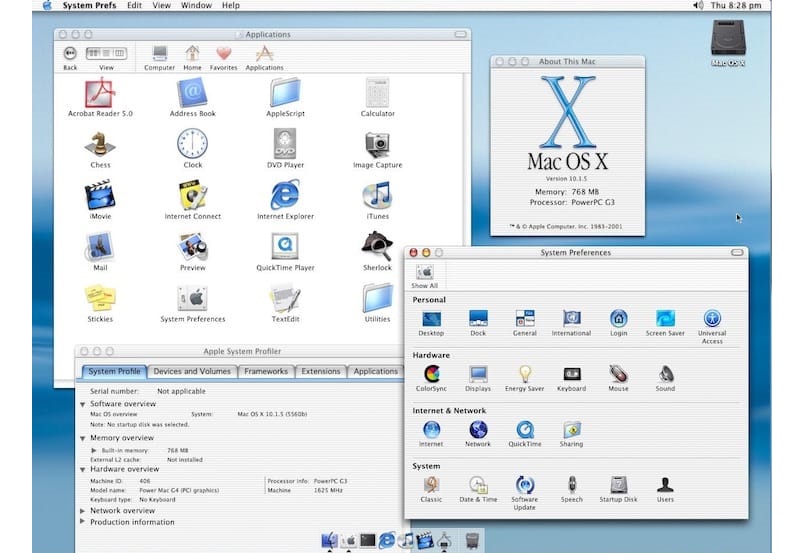Viewport: 800px width, 553px height.
Task: Switch to the Frameworks tab
Action: [x=266, y=371]
